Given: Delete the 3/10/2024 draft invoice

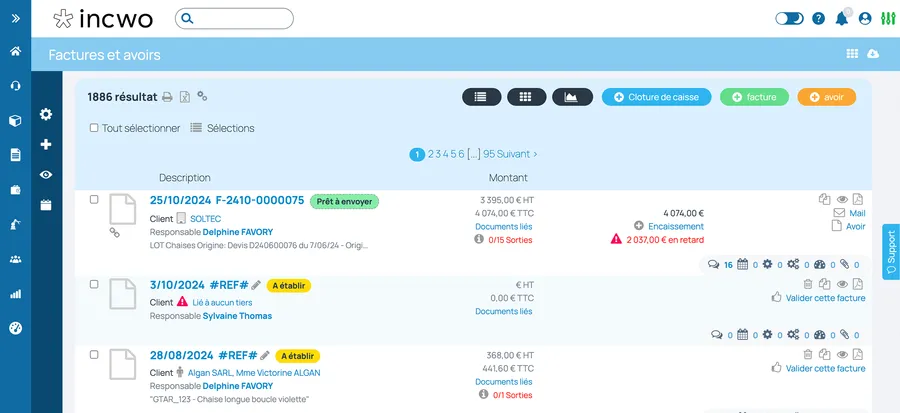Looking at the screenshot, I should 808,283.
